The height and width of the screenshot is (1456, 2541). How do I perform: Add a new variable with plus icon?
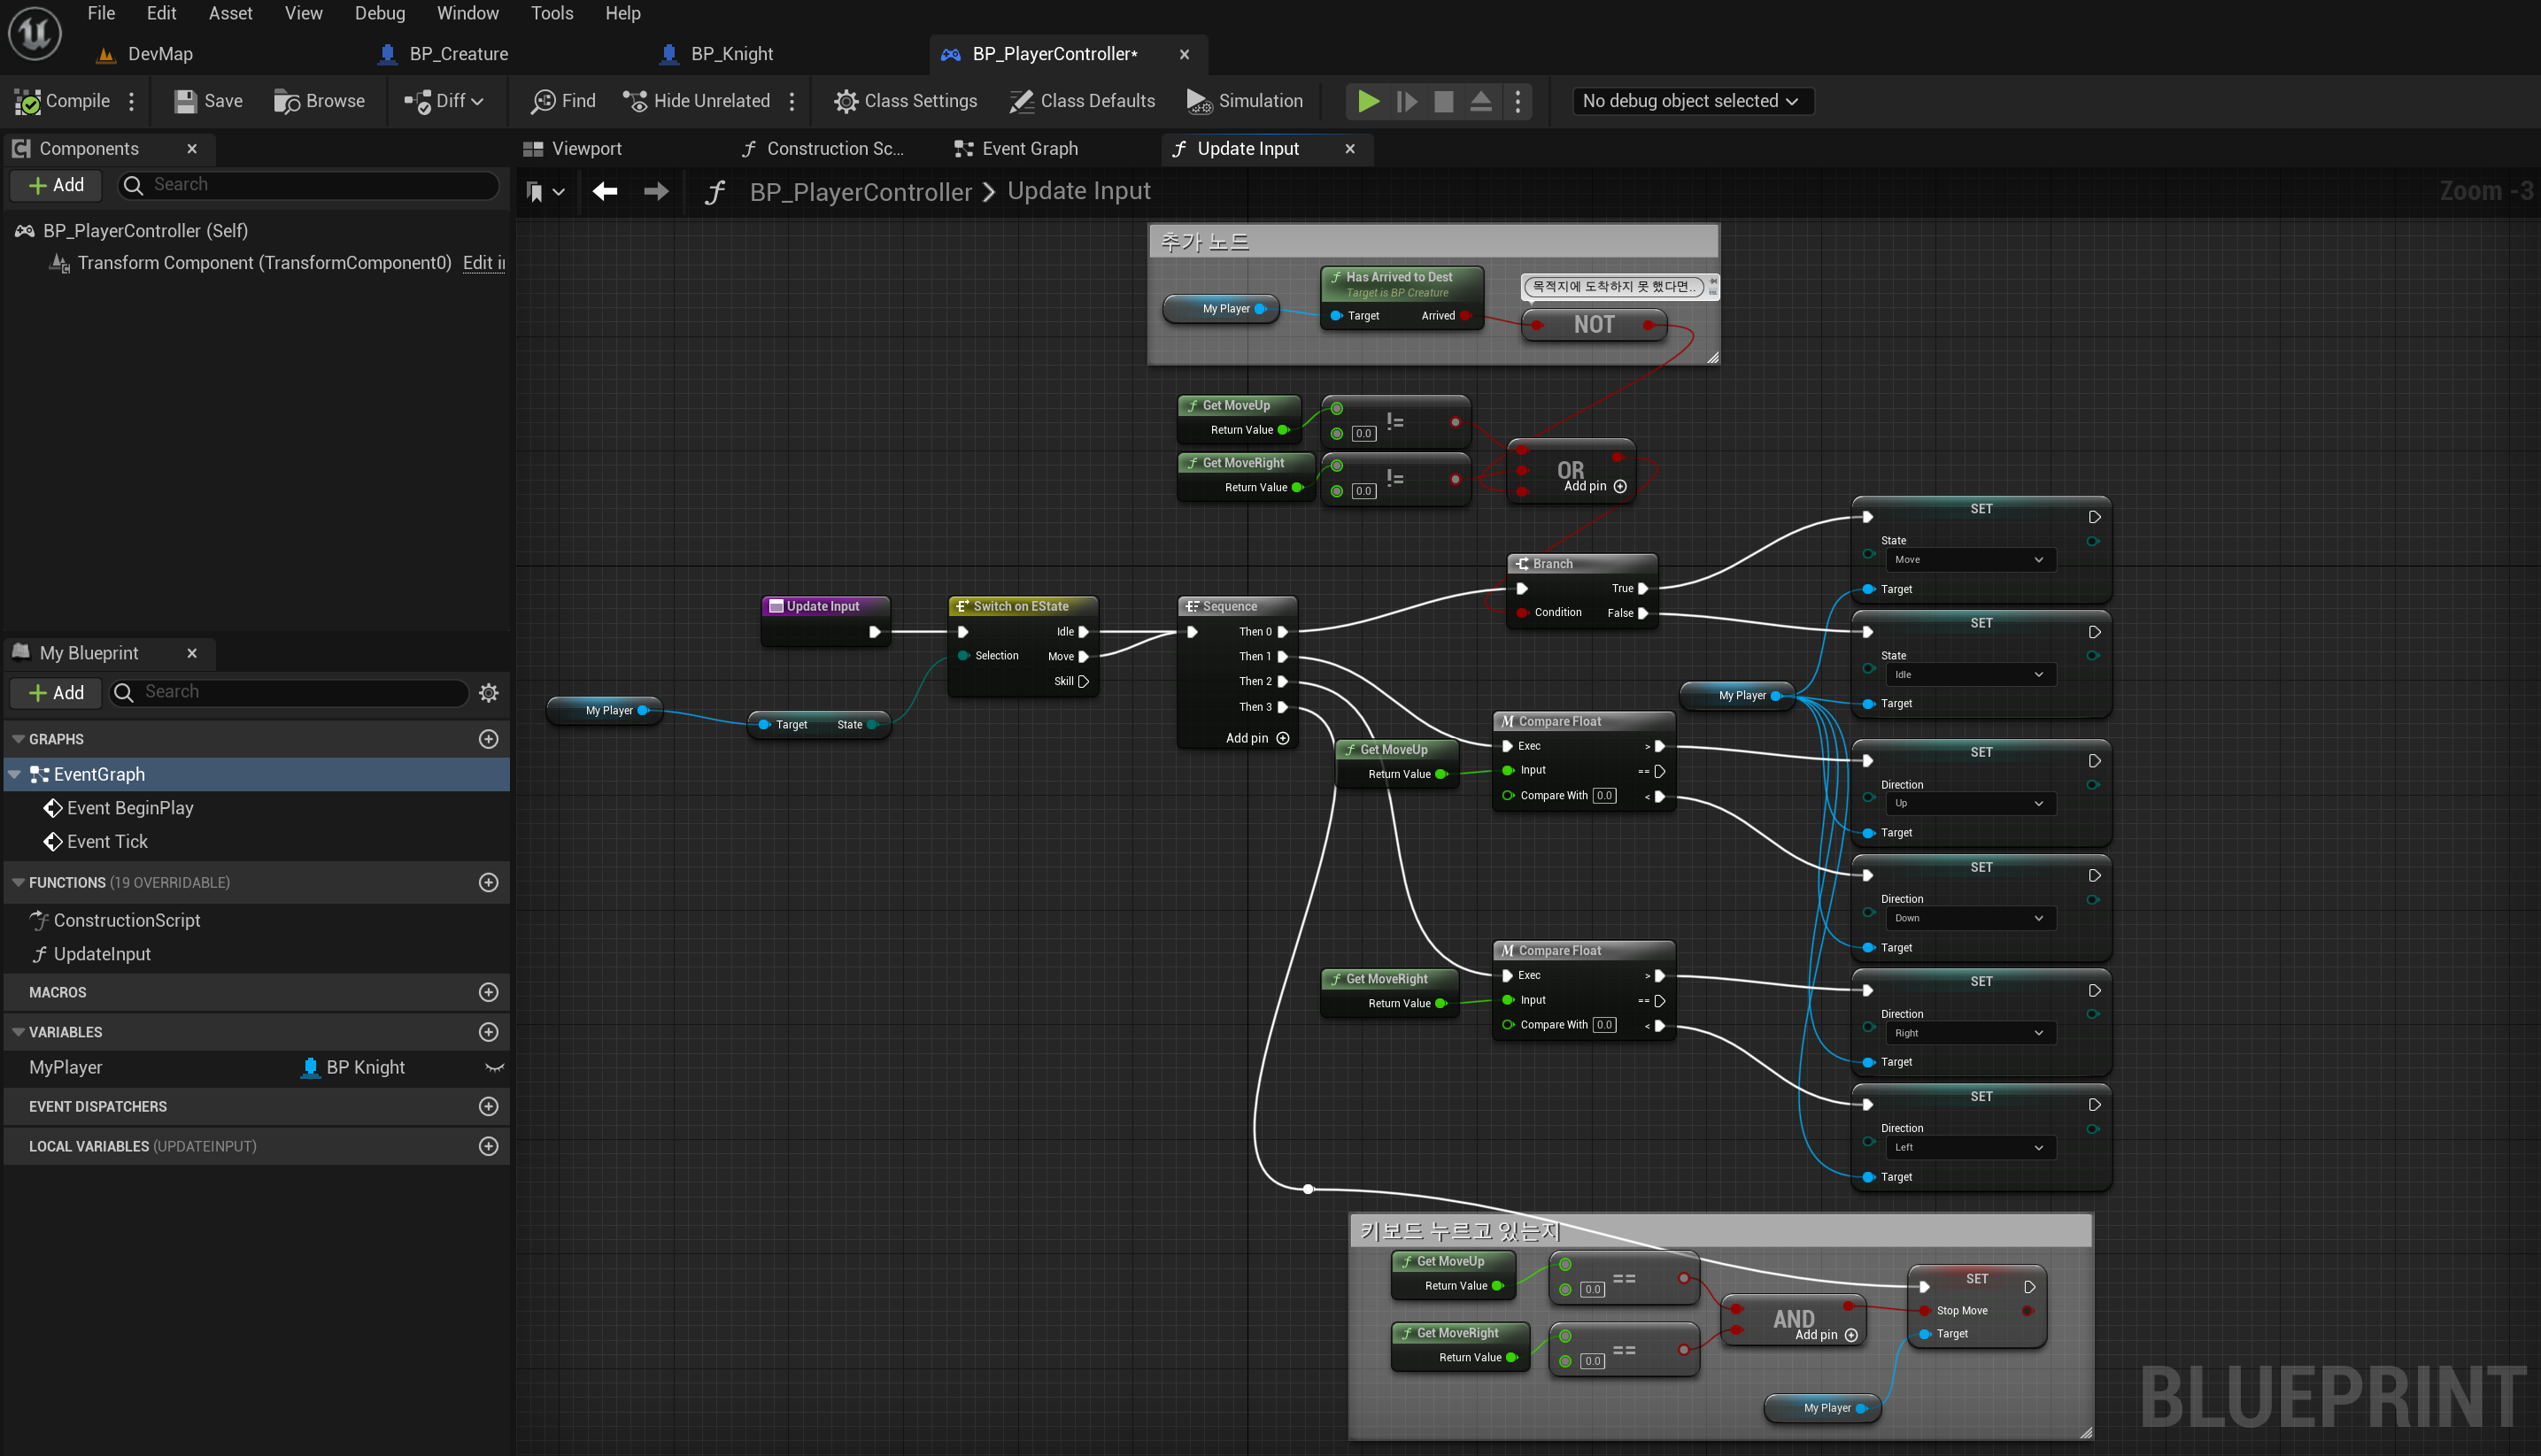coord(489,1032)
